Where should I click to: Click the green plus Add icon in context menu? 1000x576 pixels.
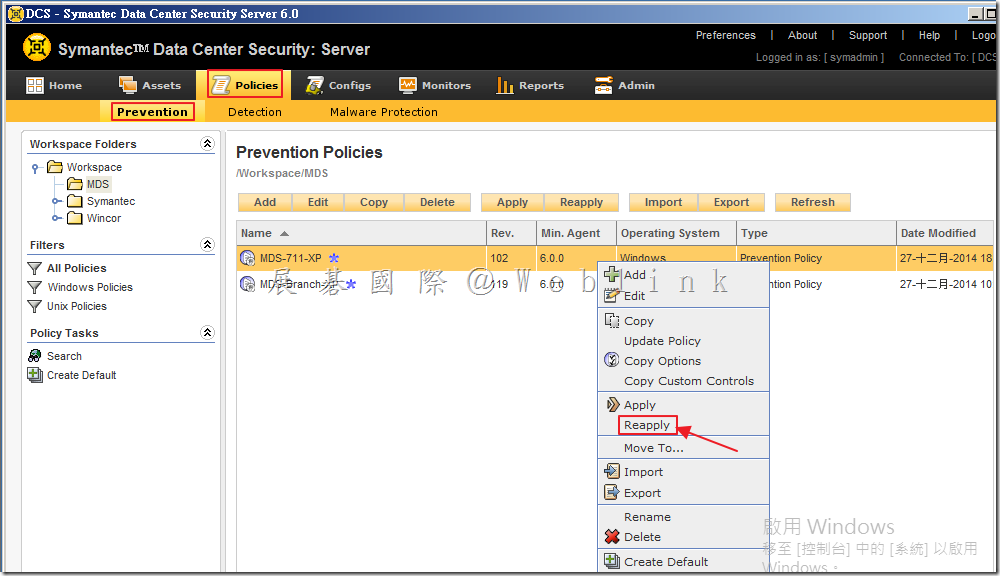[x=612, y=274]
